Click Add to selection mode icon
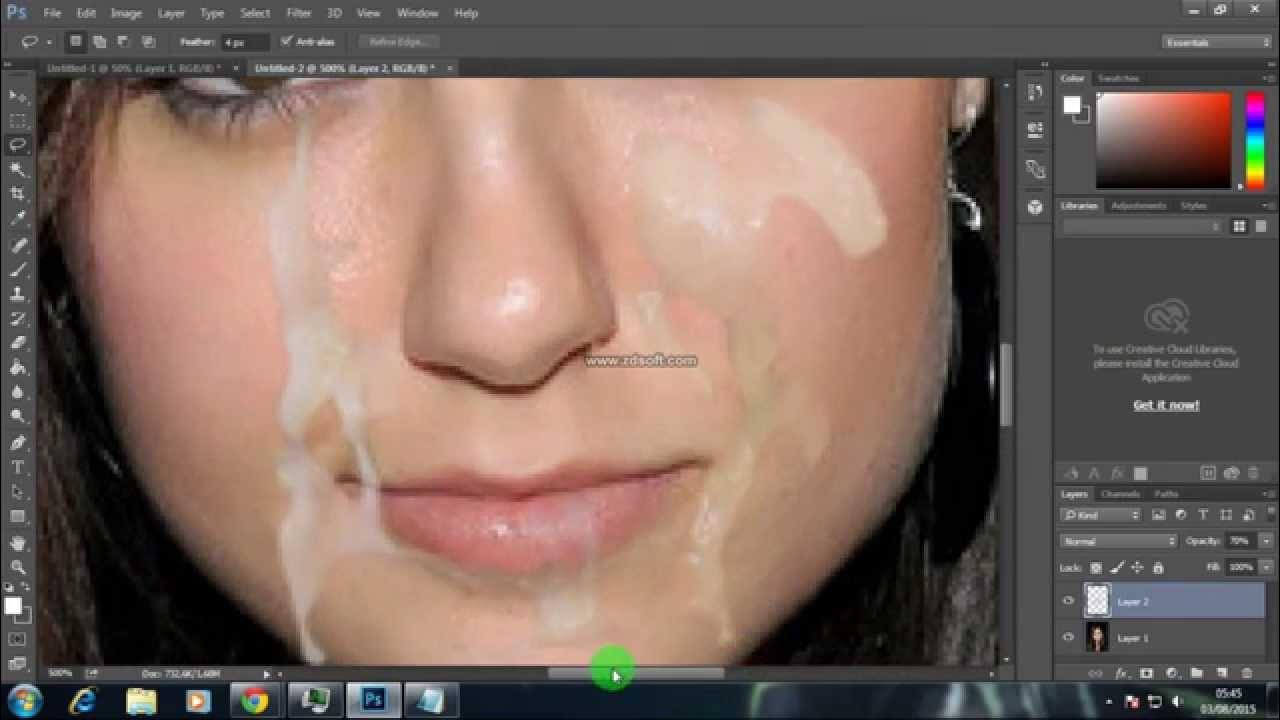Image resolution: width=1280 pixels, height=720 pixels. (100, 42)
